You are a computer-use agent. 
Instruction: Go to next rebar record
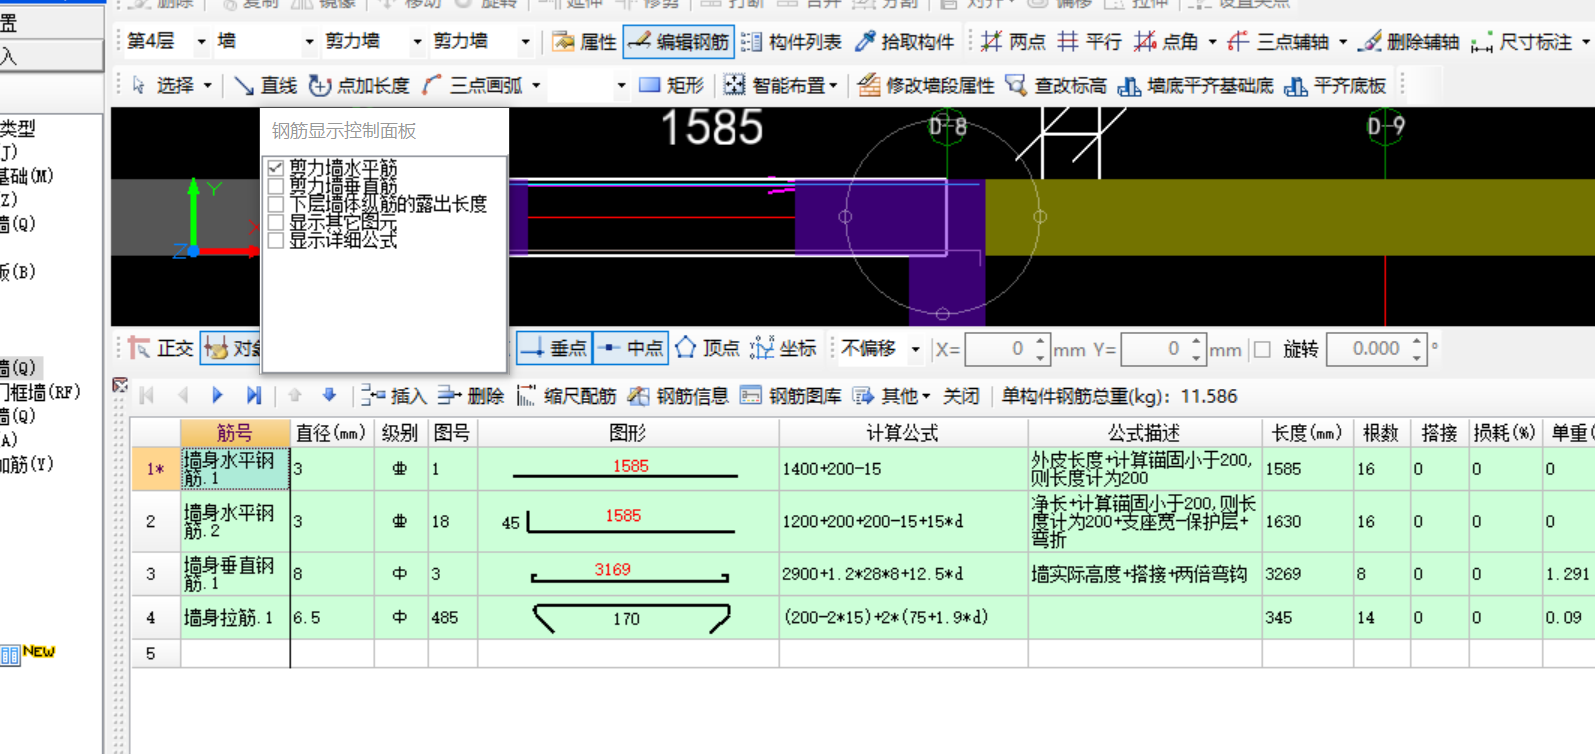tap(217, 396)
